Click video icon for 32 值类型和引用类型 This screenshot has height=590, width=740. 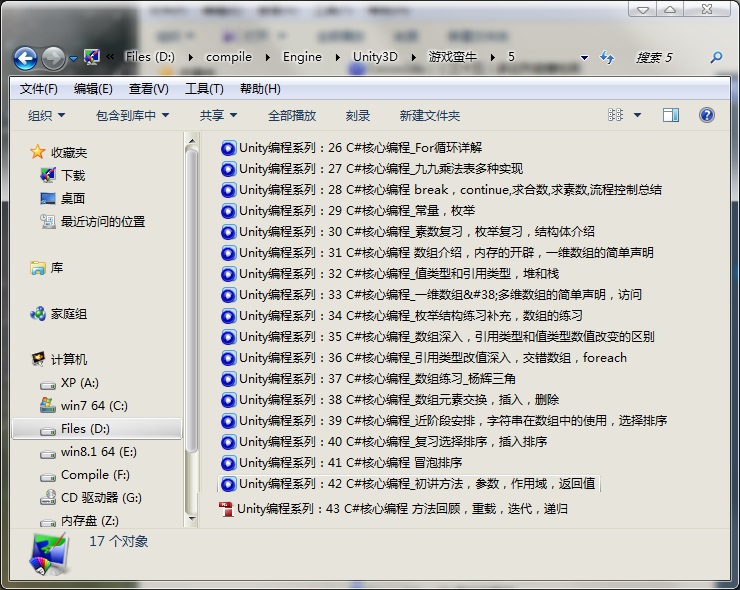[x=228, y=274]
